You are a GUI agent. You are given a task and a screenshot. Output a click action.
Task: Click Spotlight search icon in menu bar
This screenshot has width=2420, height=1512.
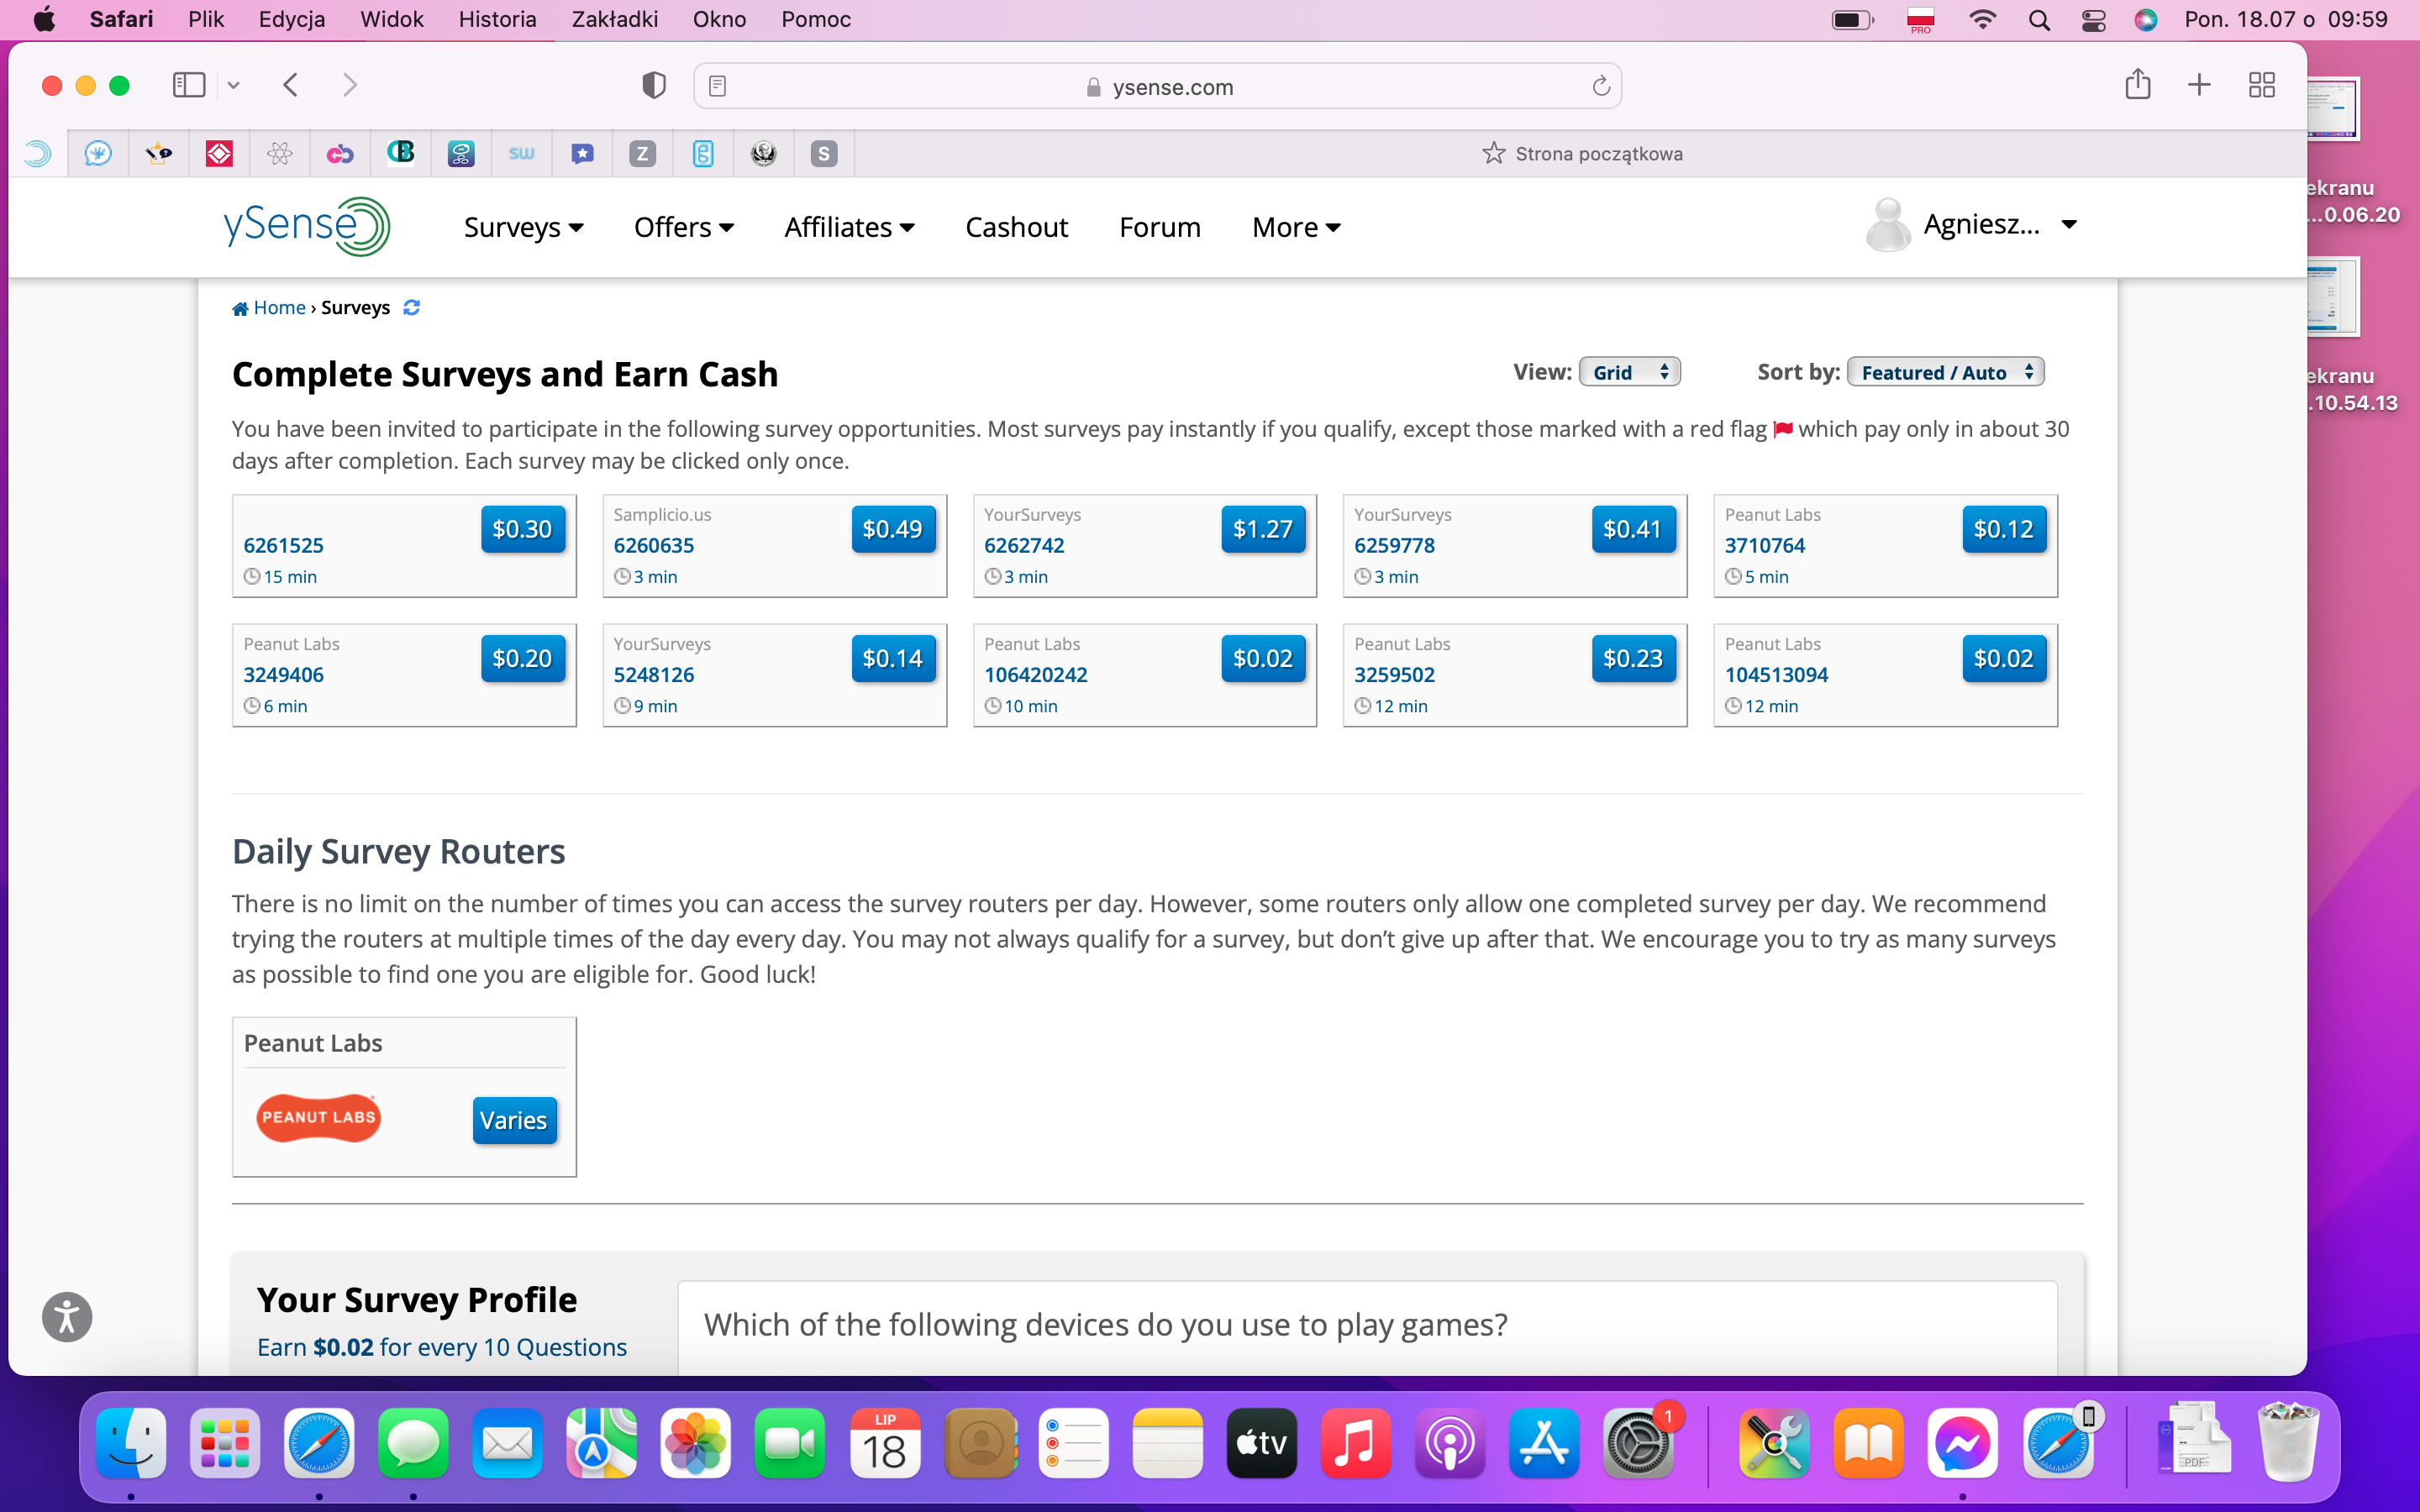tap(2039, 20)
